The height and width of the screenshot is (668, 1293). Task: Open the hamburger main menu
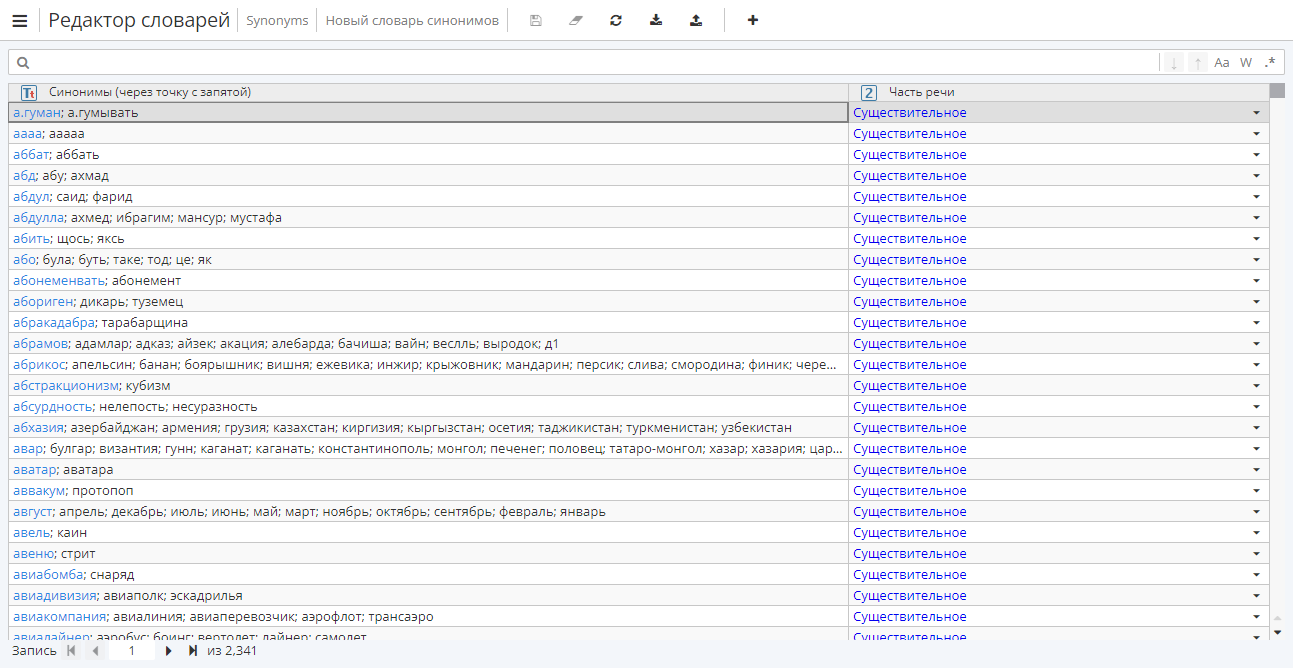(x=20, y=20)
